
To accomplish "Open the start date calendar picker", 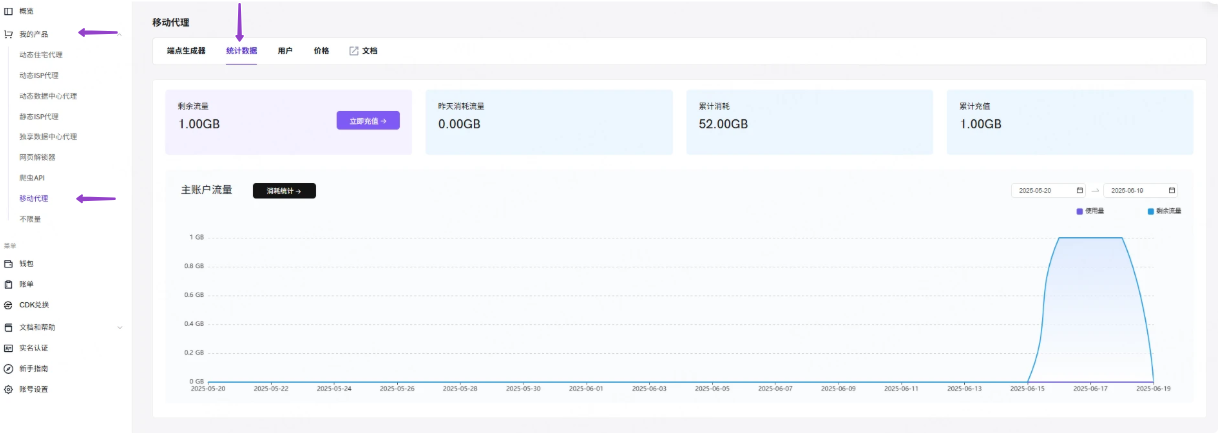I will 1079,190.
